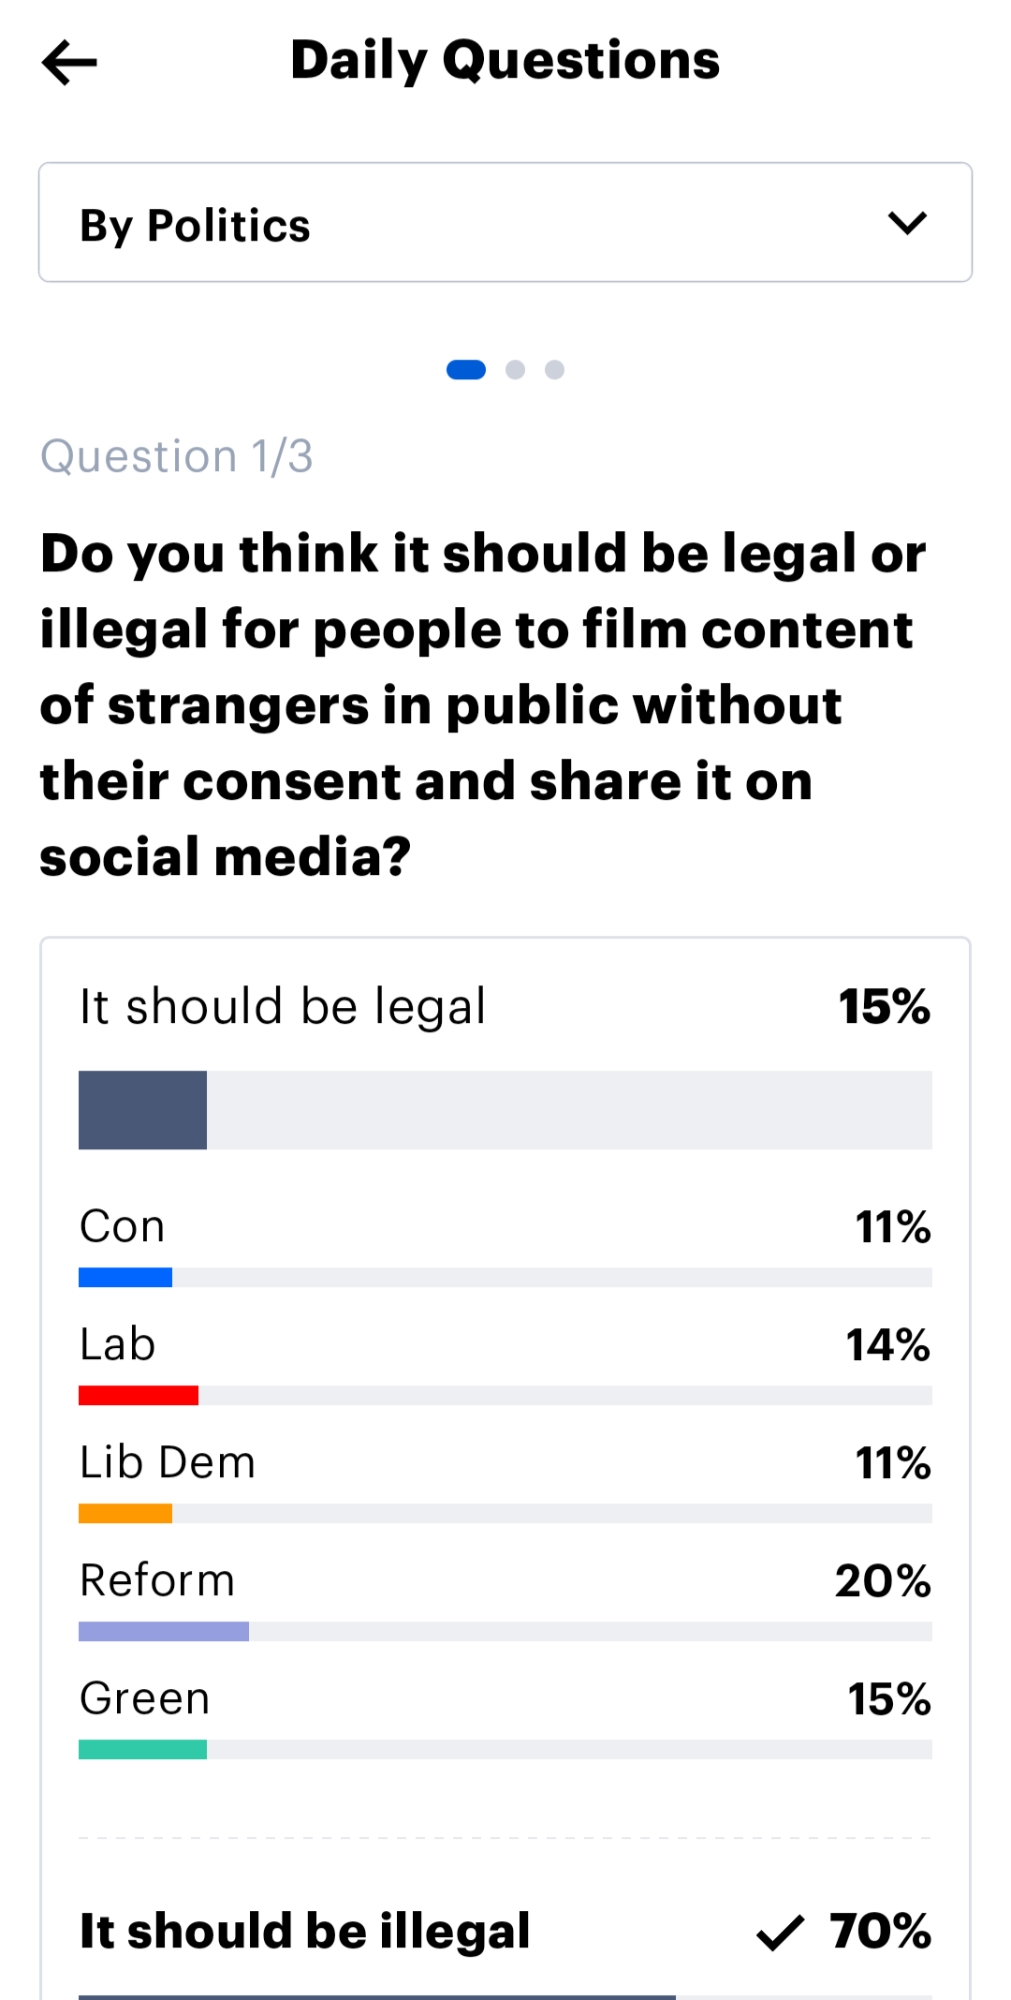Tap the back arrow icon
The image size is (1011, 2000).
pyautogui.click(x=69, y=62)
